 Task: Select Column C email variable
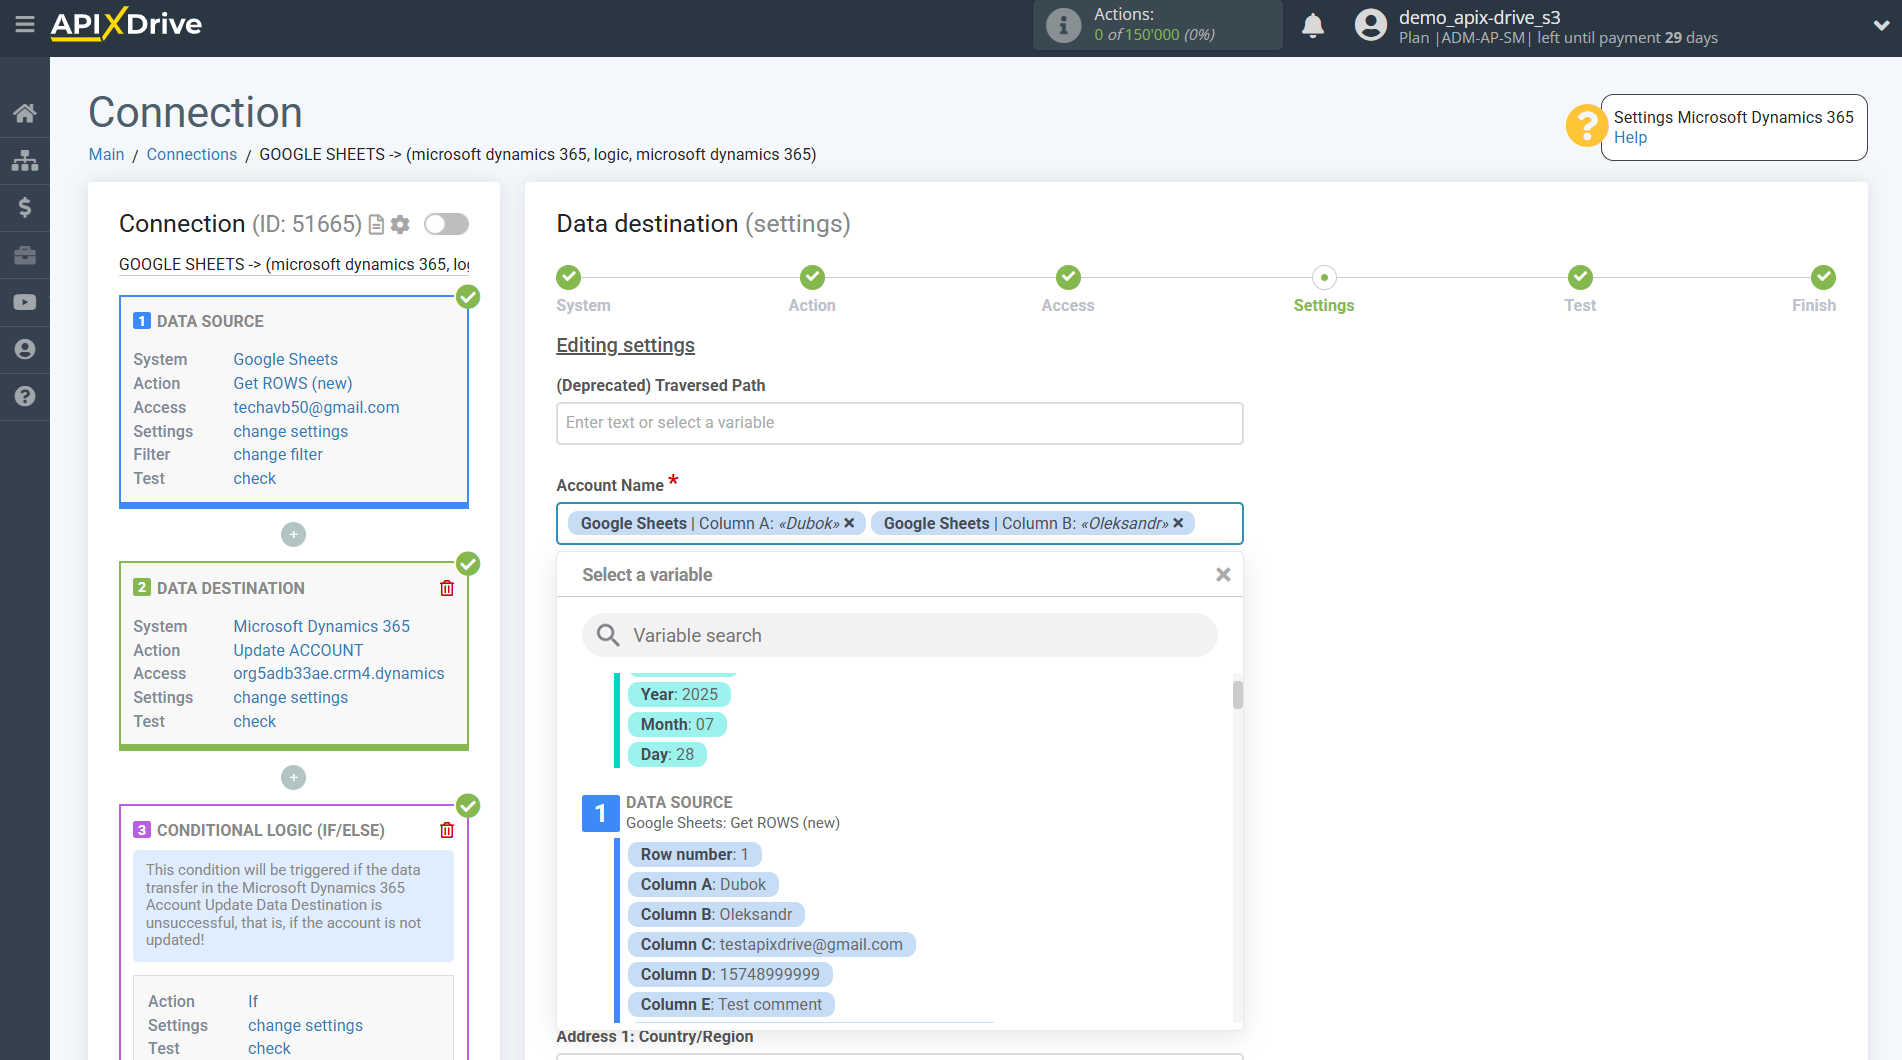771,944
